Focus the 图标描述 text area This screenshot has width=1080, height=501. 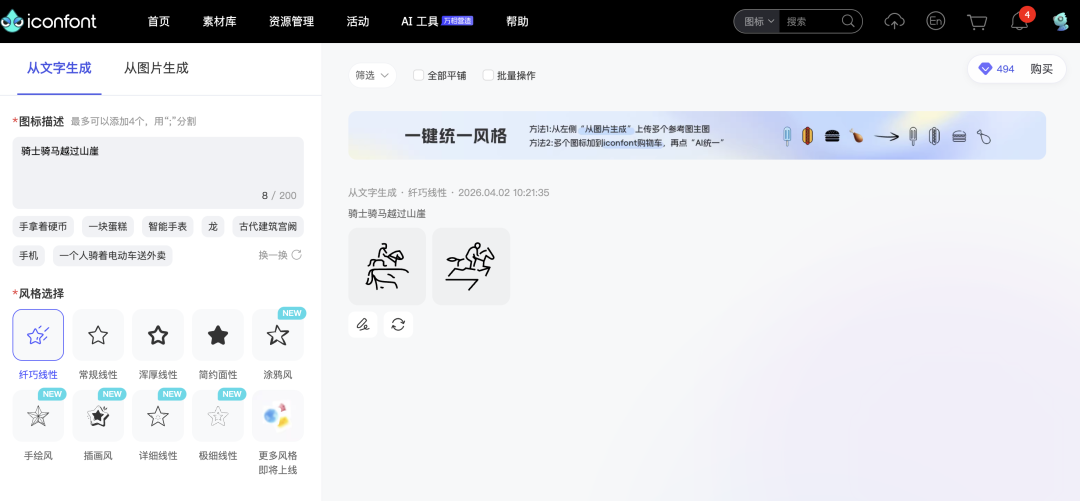[x=158, y=173]
